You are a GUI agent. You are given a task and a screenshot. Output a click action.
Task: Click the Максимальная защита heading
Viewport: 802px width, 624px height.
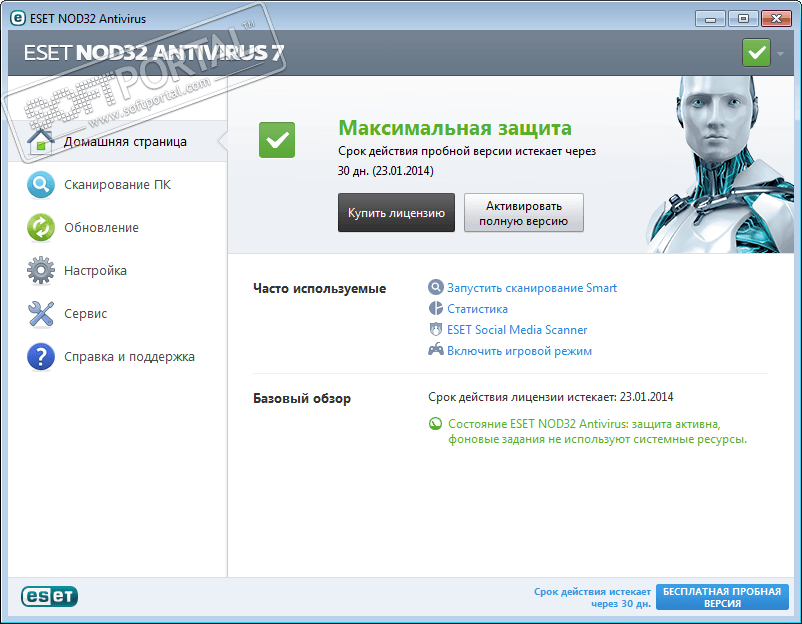[455, 128]
